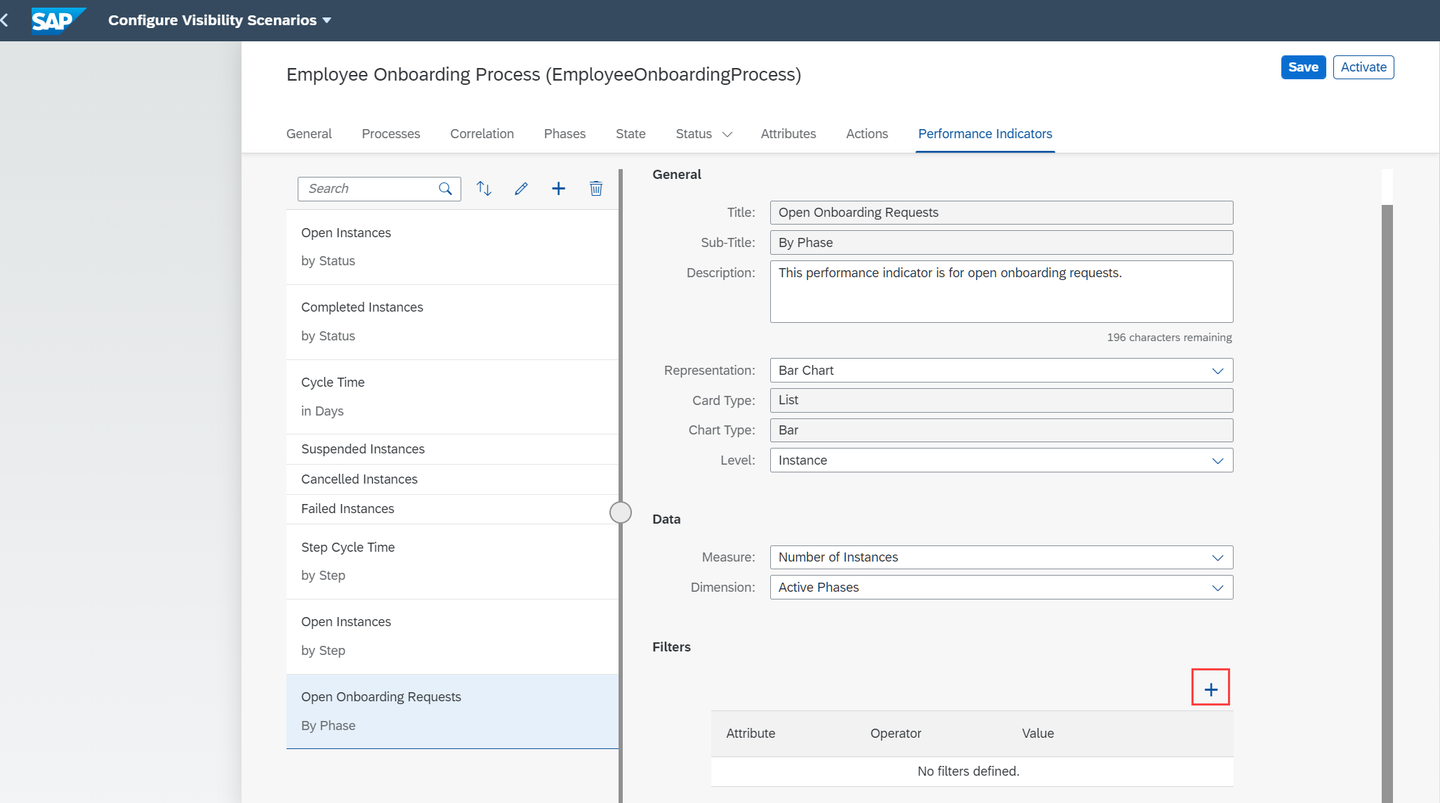This screenshot has width=1440, height=803.
Task: Click the Attribute column header
Action: tap(751, 733)
